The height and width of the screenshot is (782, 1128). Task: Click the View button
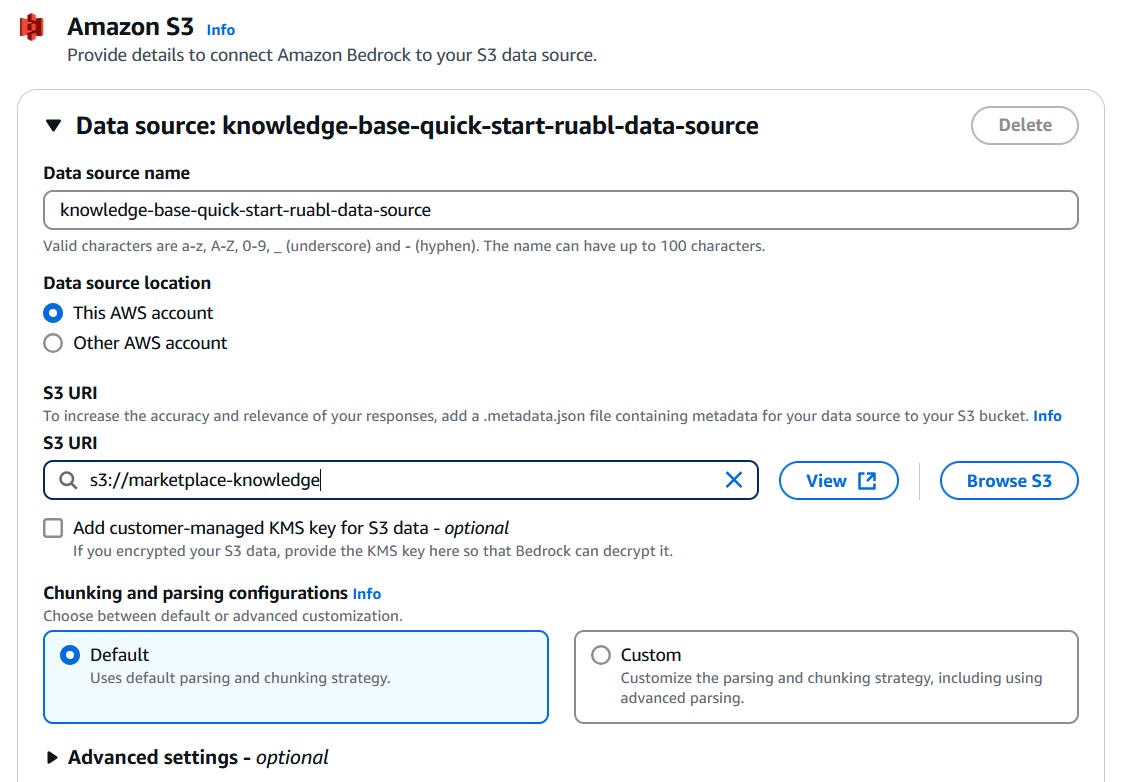(x=839, y=481)
